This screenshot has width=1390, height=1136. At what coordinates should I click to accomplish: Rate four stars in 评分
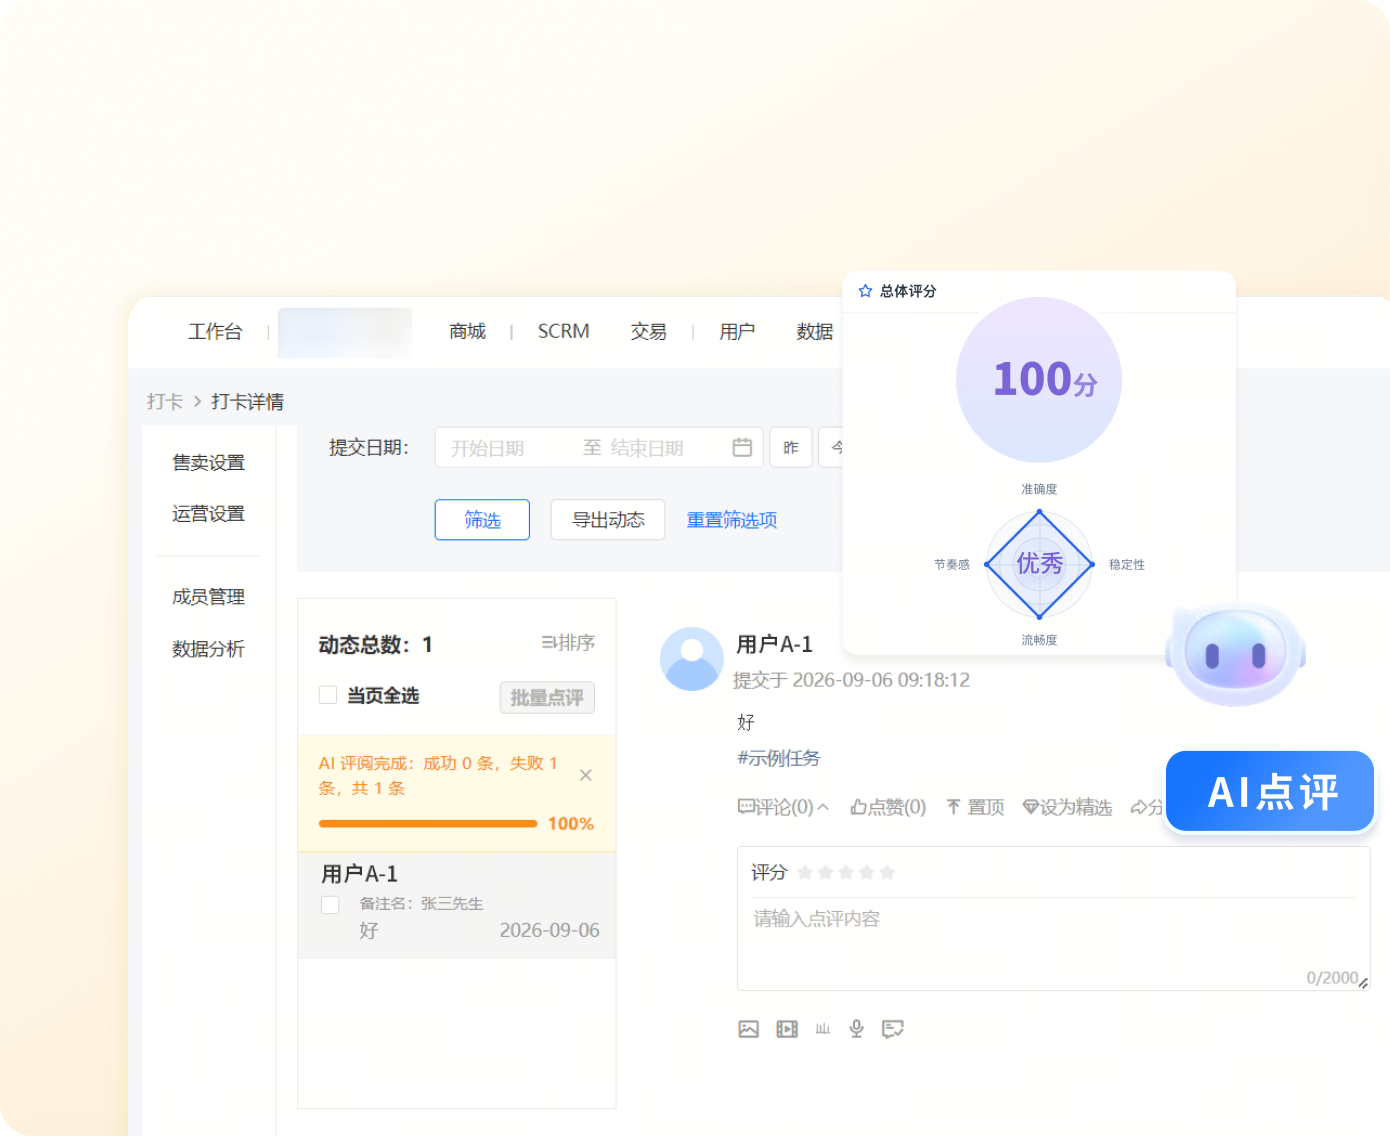pos(867,873)
